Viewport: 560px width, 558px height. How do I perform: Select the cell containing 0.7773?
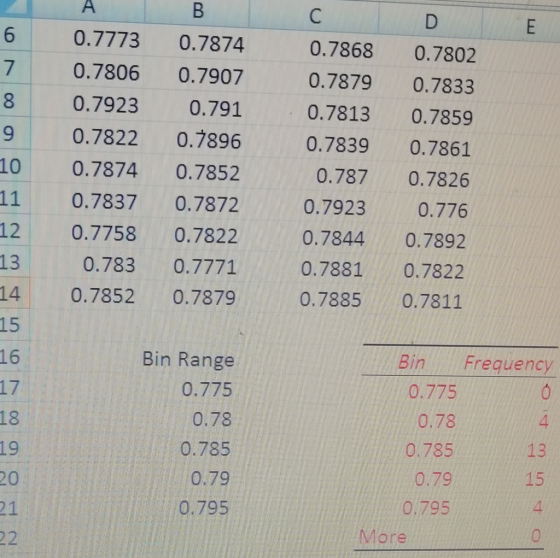click(x=88, y=39)
